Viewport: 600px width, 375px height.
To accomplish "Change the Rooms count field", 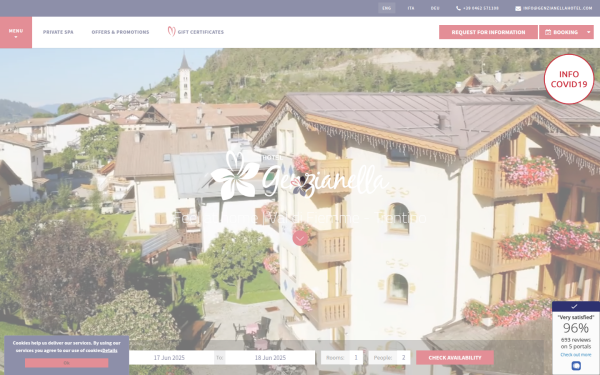I will (355, 358).
